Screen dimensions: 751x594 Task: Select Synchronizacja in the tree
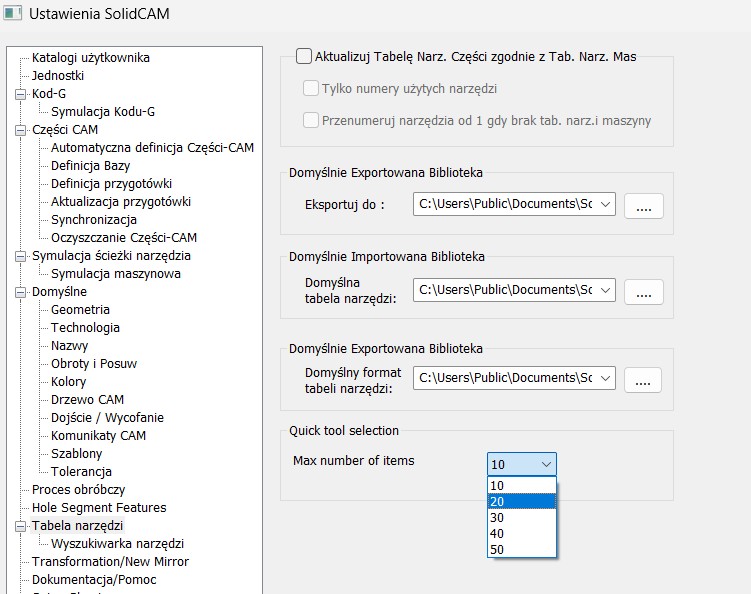pyautogui.click(x=94, y=219)
